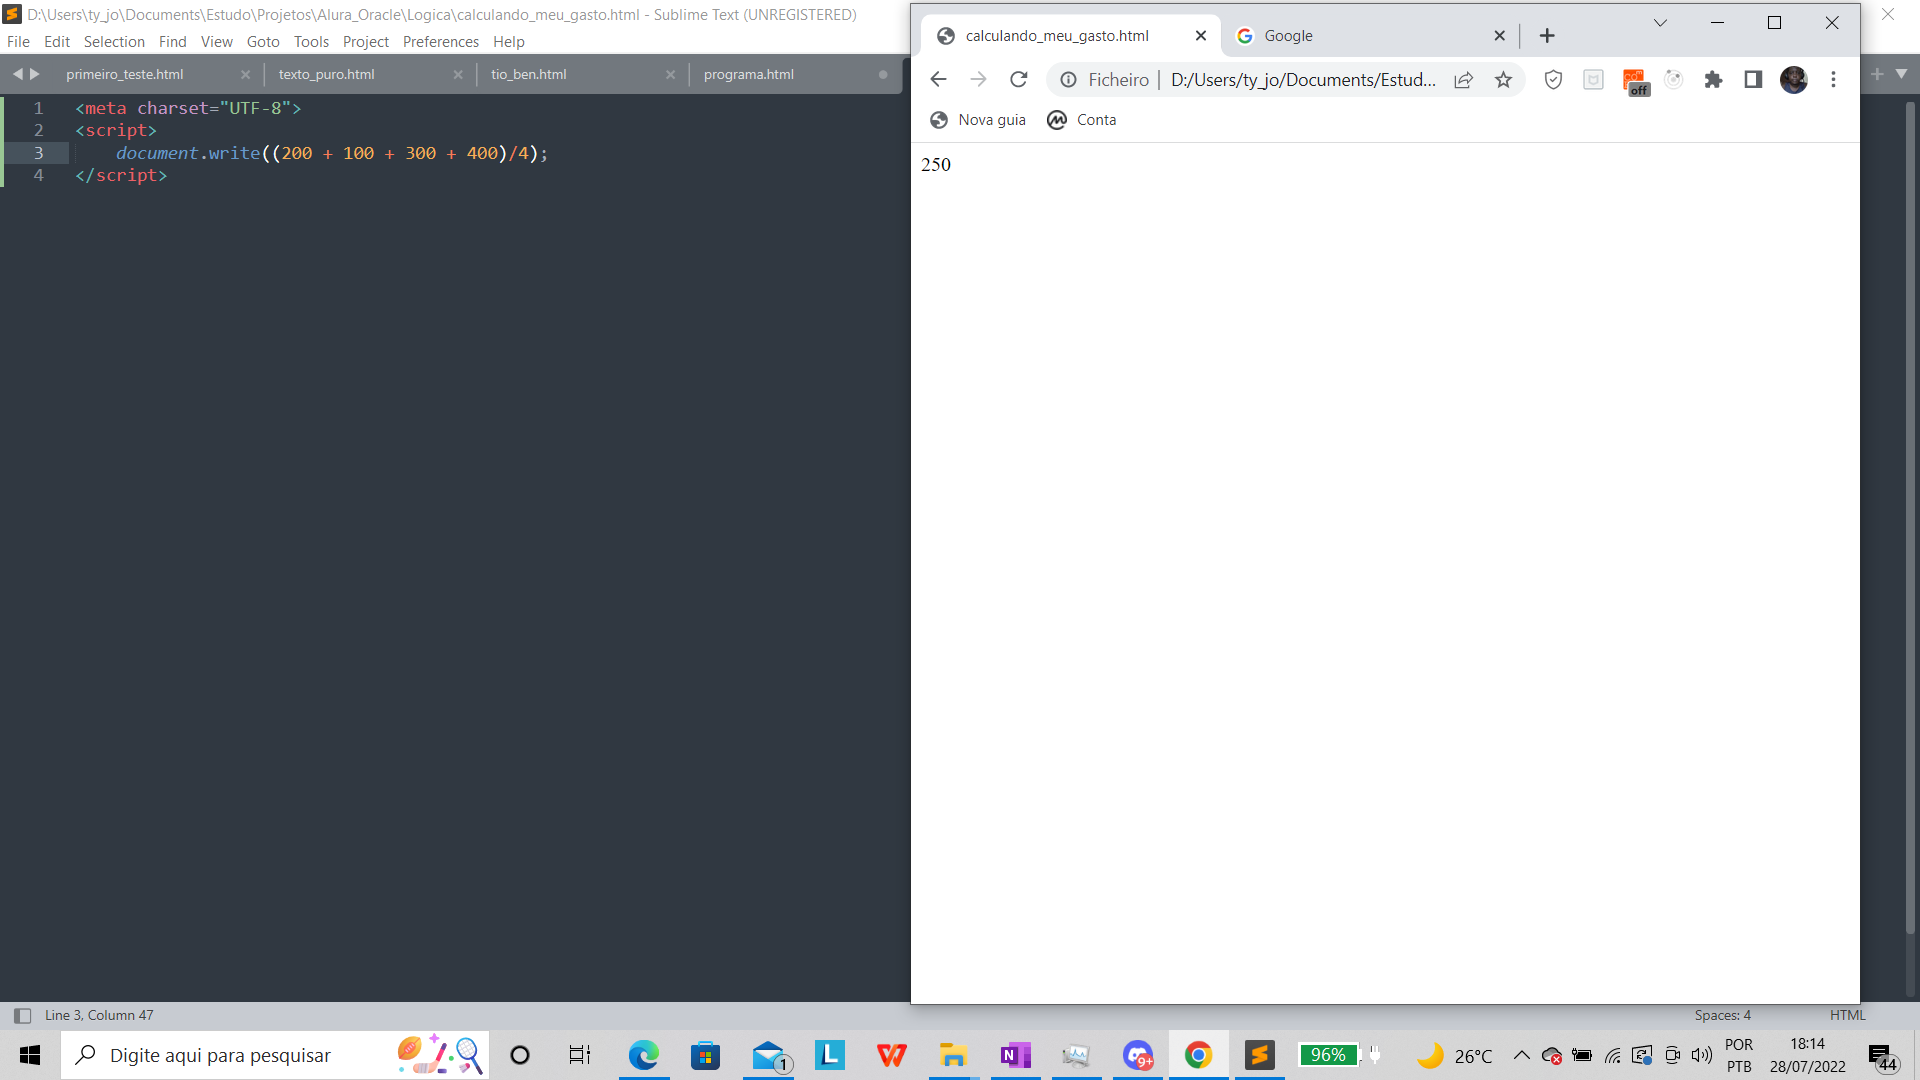Viewport: 1920px width, 1080px height.
Task: Go to previous tab with left arrow
Action: coord(17,74)
